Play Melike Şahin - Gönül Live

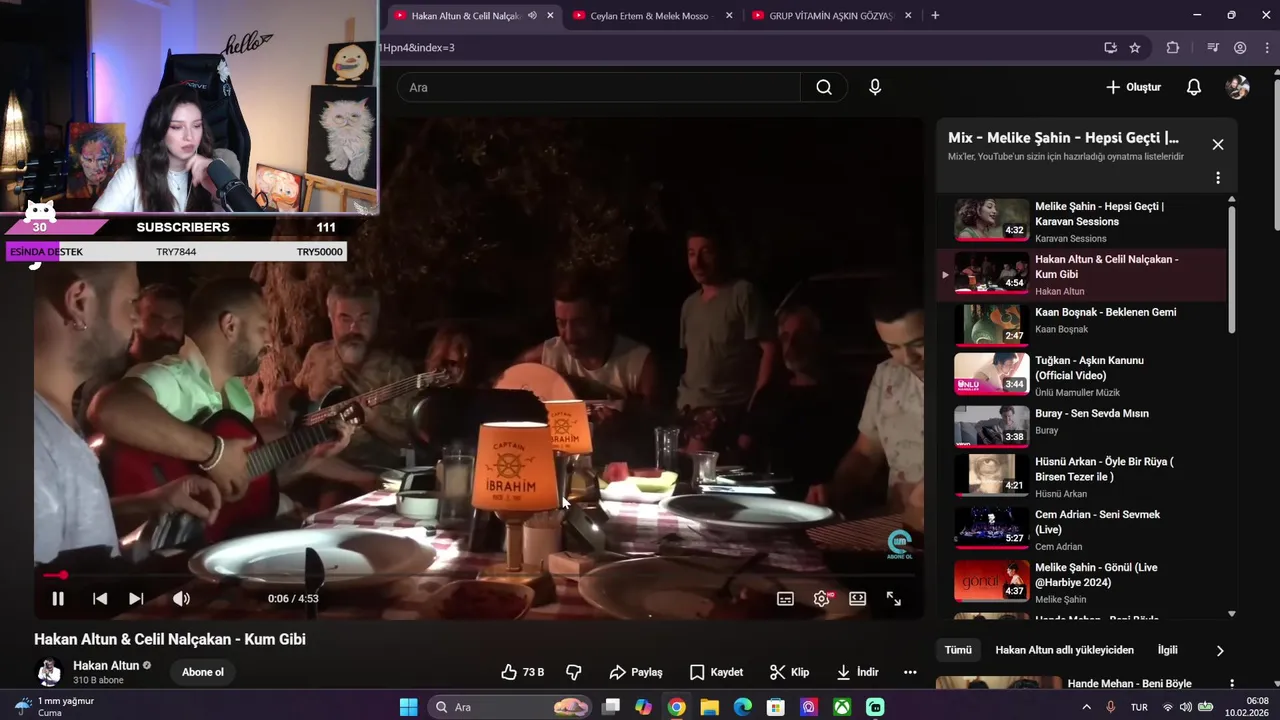click(x=1081, y=581)
